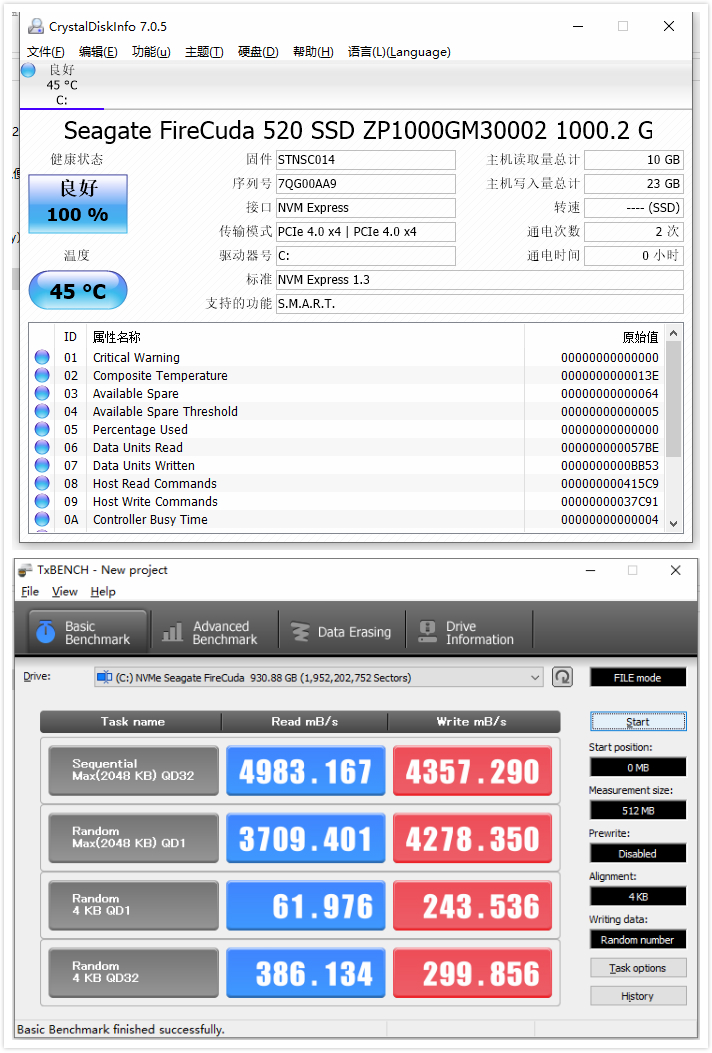The image size is (712, 1053).
Task: Click the sequential read result 4983.167
Action: point(306,771)
